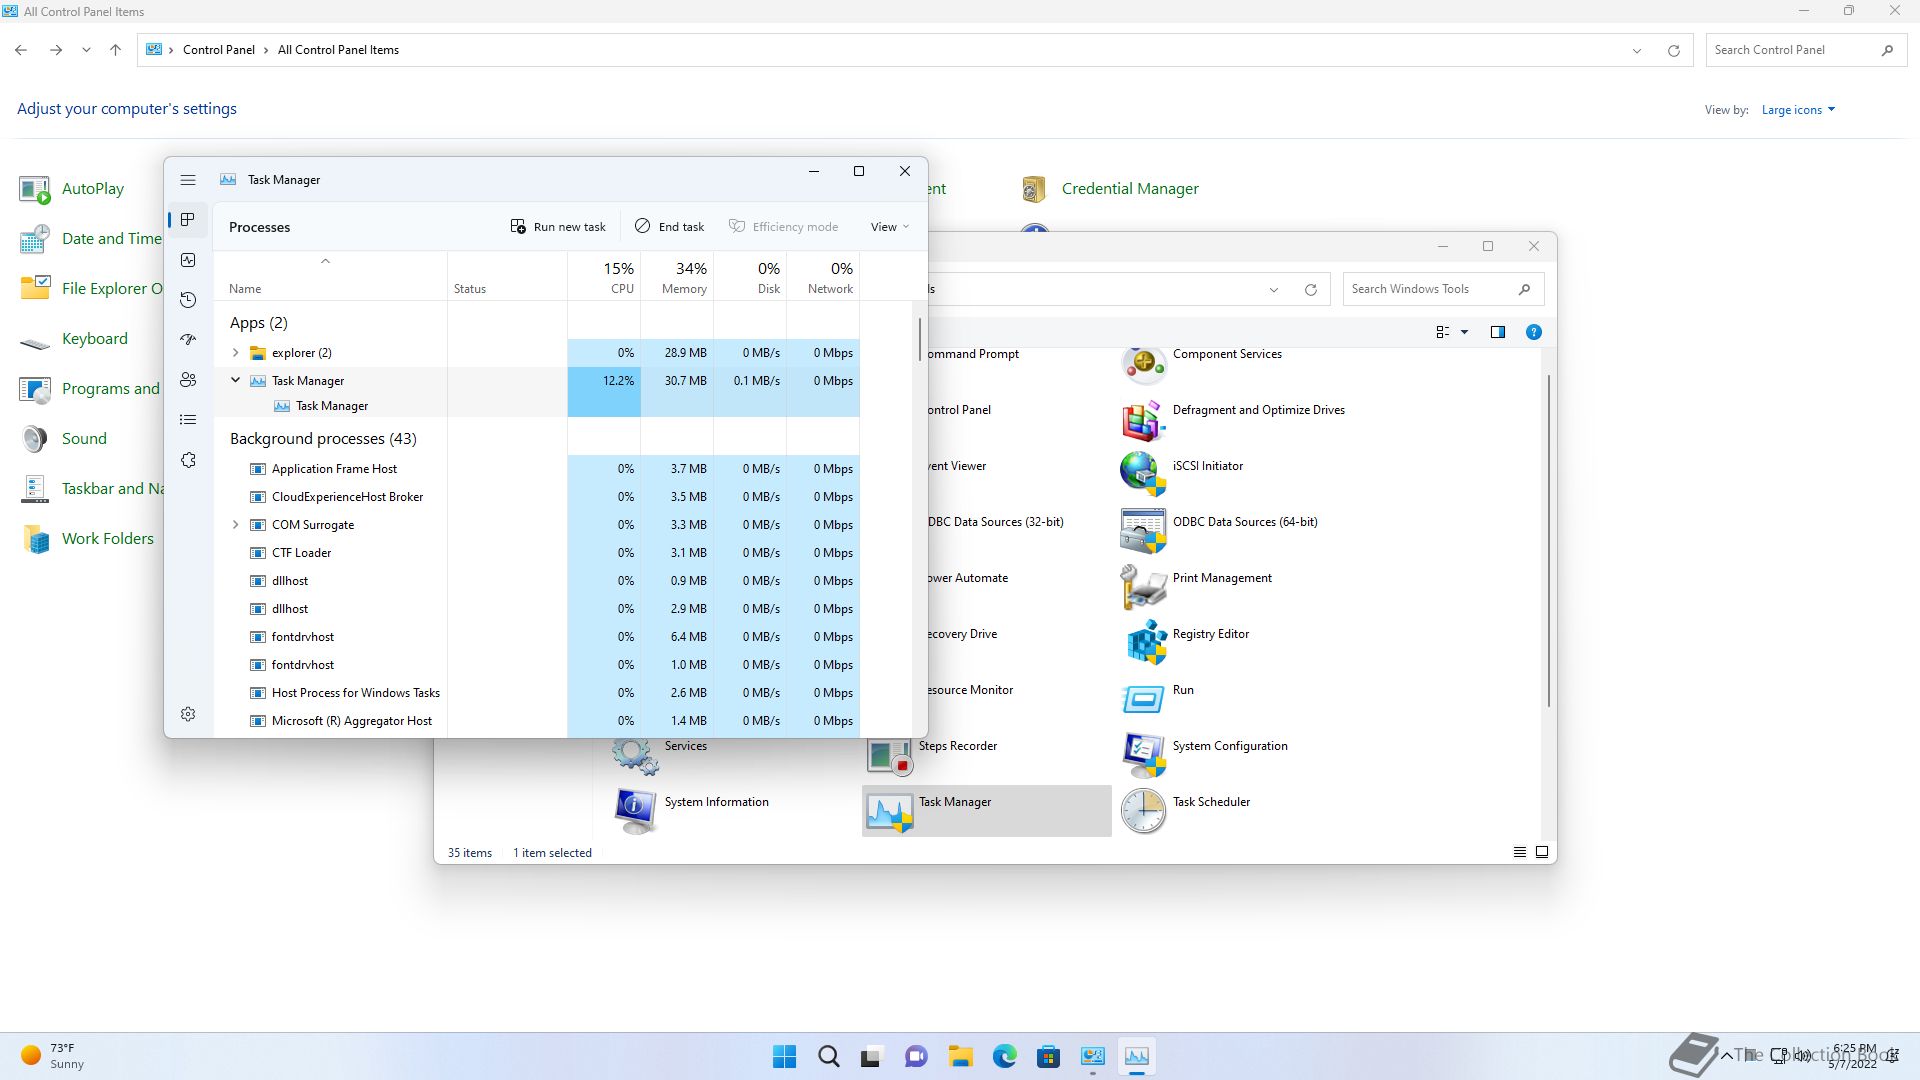Expand the explorer (2) process group
Viewport: 1920px width, 1080px height.
(235, 353)
